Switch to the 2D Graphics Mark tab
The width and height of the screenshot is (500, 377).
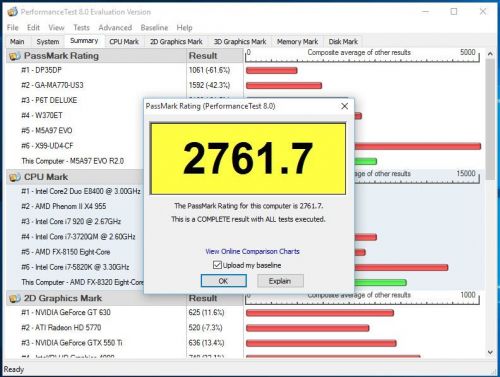(x=176, y=42)
